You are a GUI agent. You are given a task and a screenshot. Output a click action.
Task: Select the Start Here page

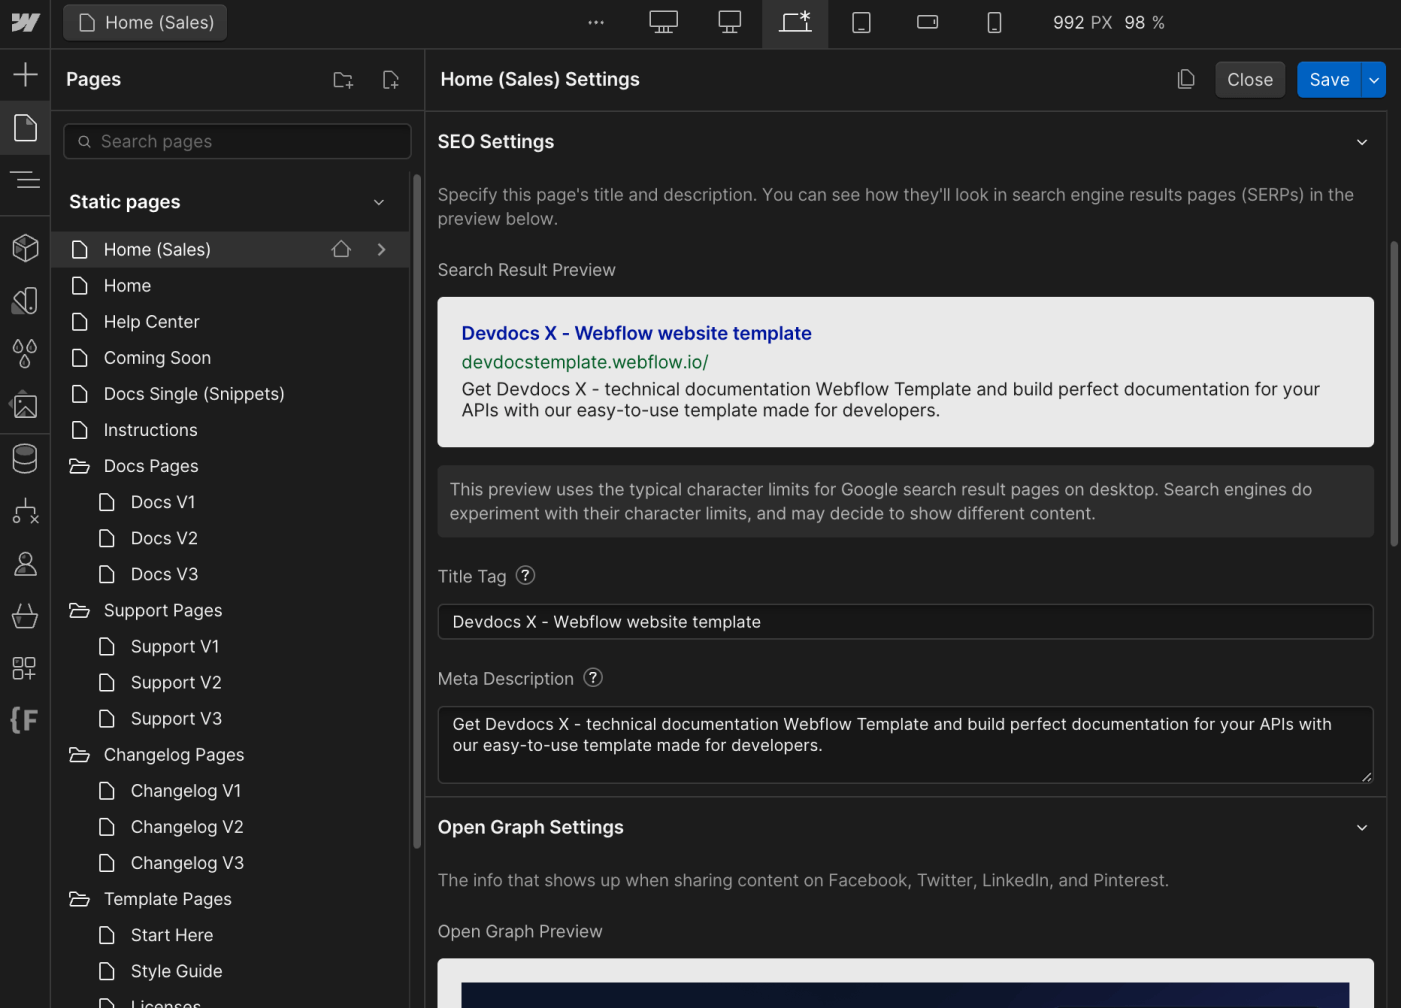[230, 935]
